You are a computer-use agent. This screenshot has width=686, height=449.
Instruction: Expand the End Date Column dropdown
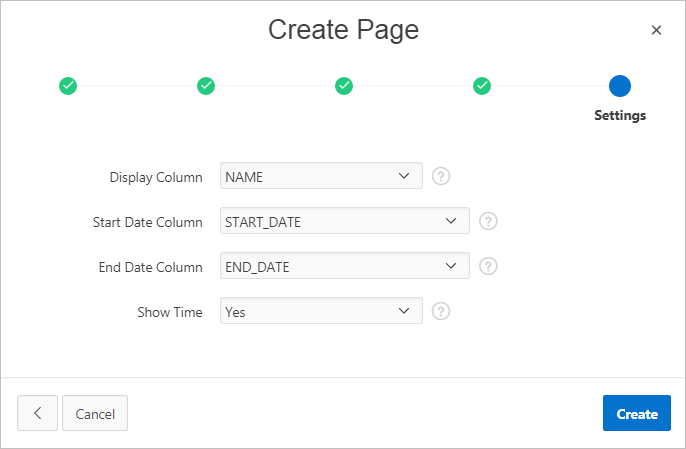pos(344,267)
